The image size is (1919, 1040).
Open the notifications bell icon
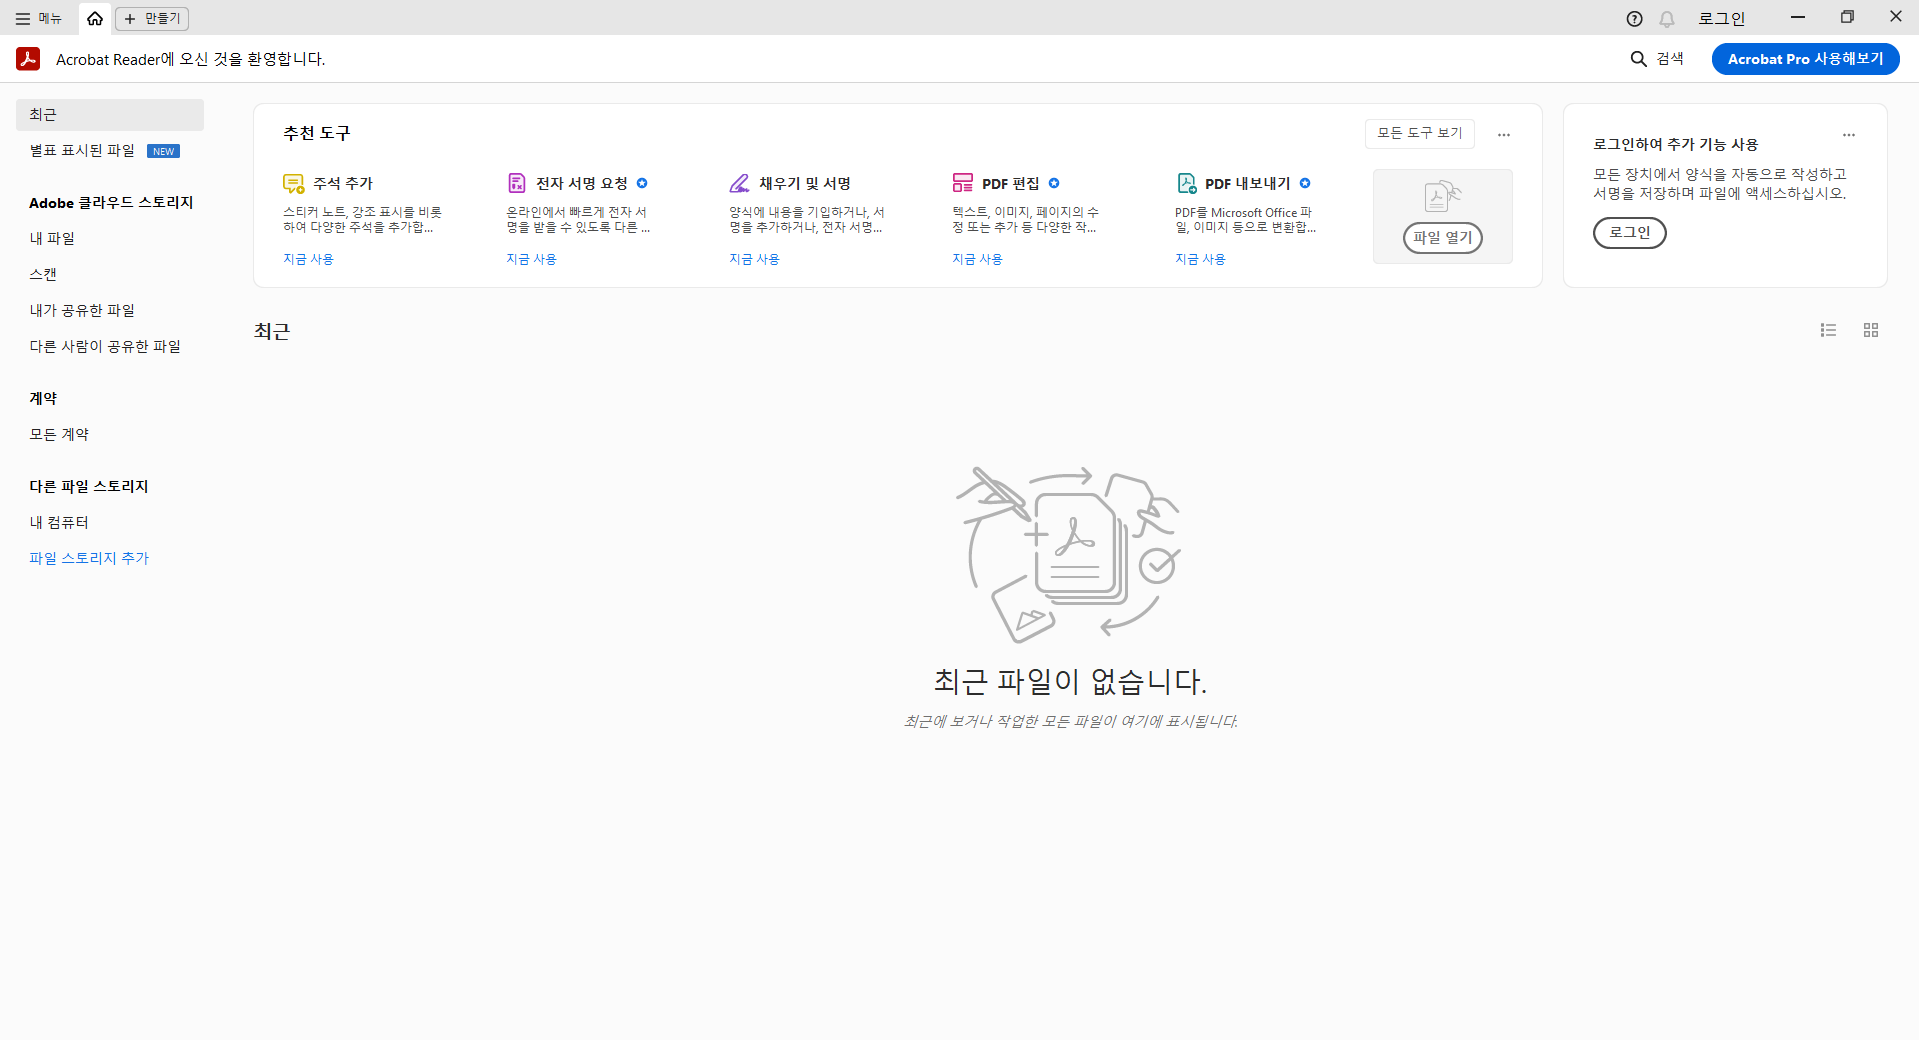pos(1667,19)
